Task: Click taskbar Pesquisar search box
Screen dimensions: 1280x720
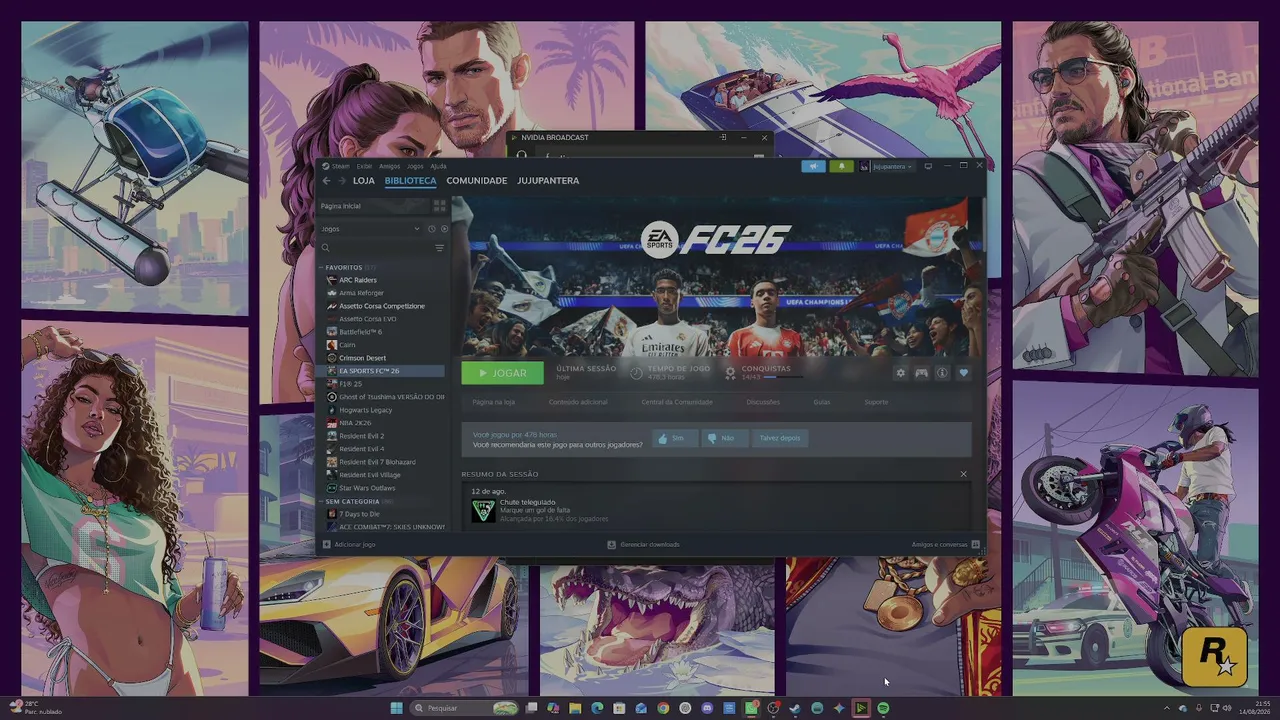Action: (x=464, y=708)
